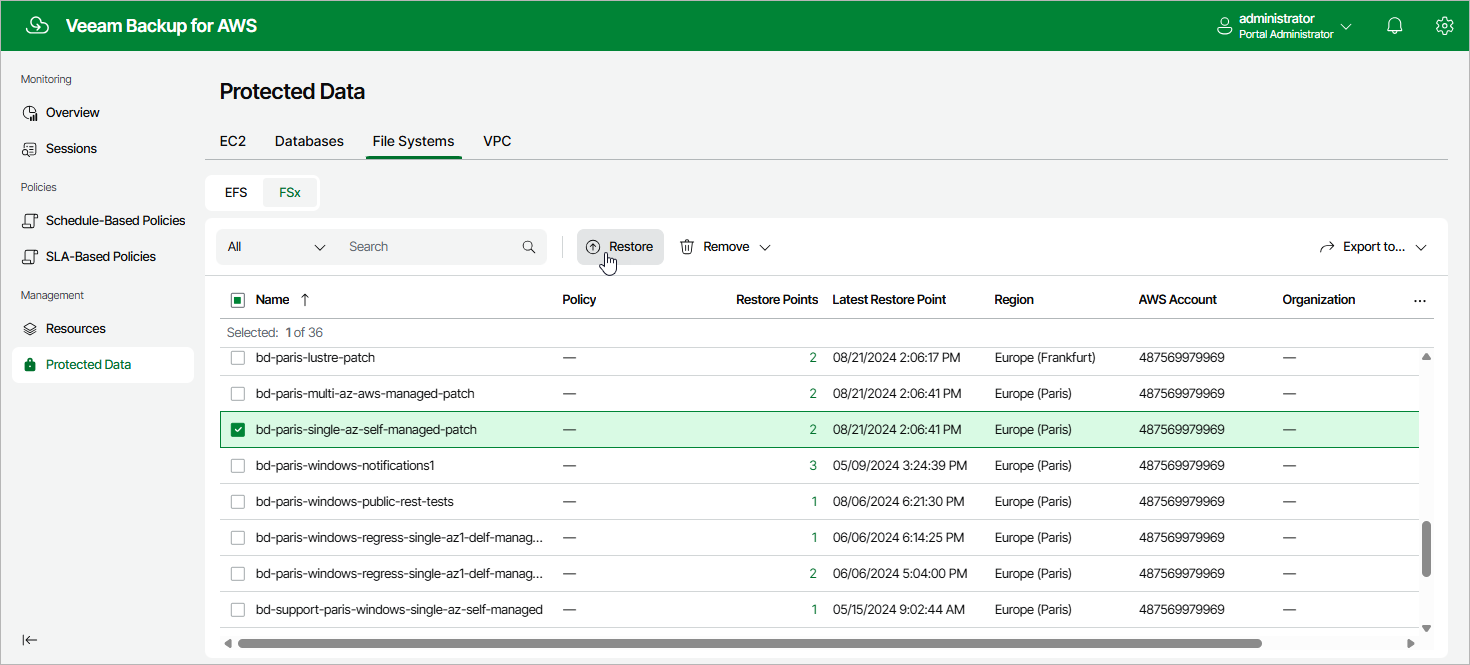Focus the Search input field

pyautogui.click(x=430, y=247)
